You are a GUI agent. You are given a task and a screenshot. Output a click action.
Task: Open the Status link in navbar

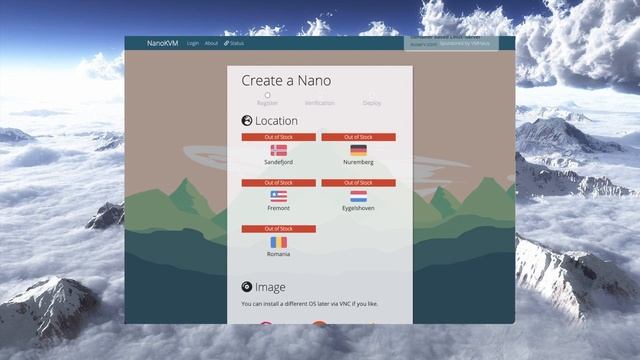tap(234, 43)
